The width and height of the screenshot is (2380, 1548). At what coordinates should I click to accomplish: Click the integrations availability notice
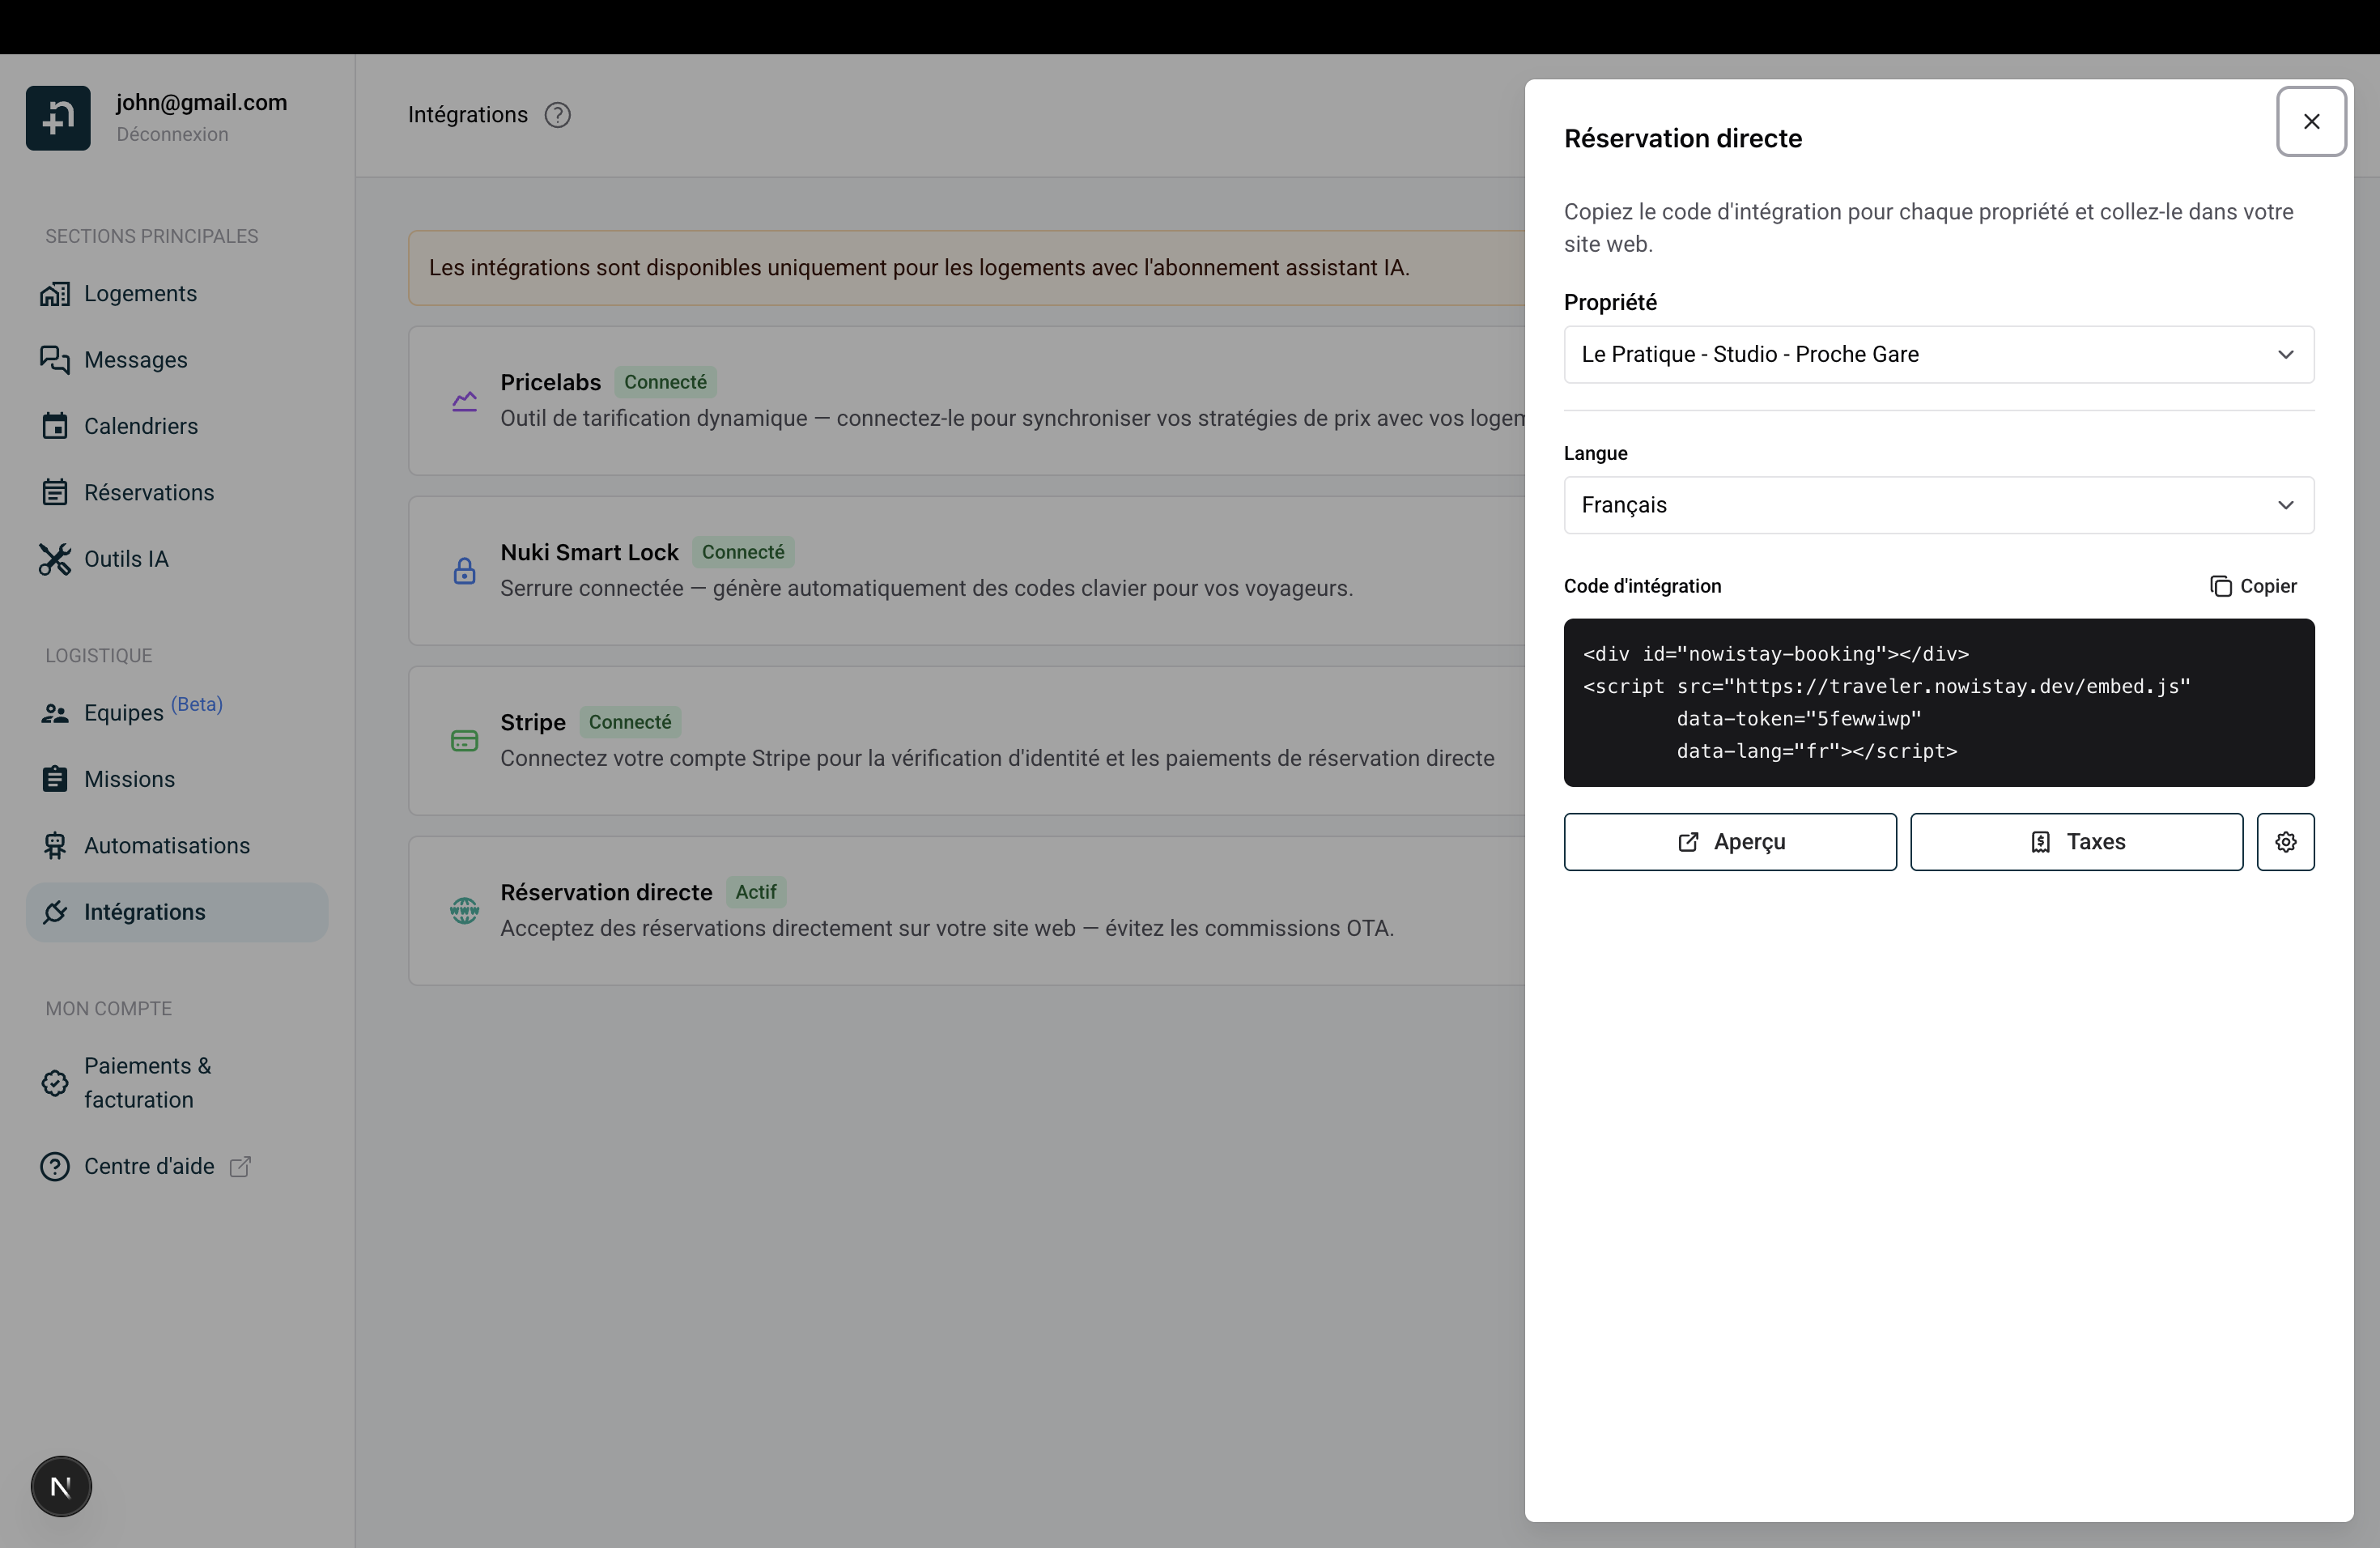[x=966, y=268]
